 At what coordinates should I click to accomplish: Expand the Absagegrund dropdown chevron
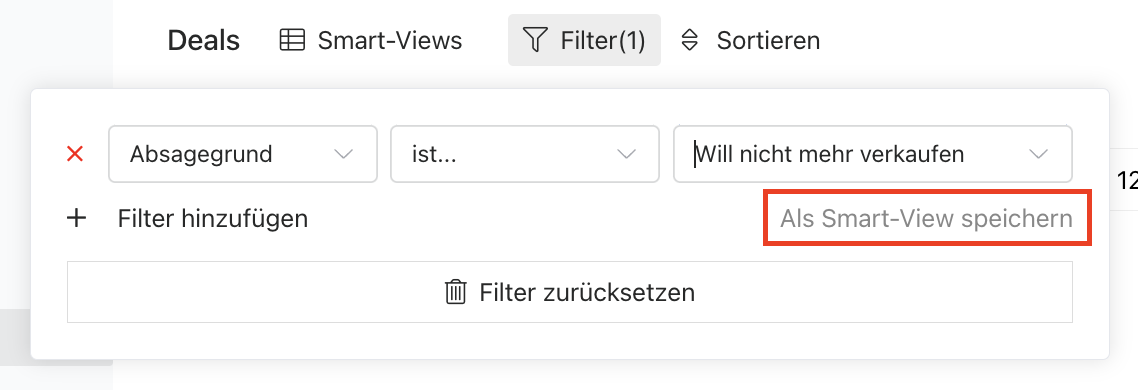(343, 154)
